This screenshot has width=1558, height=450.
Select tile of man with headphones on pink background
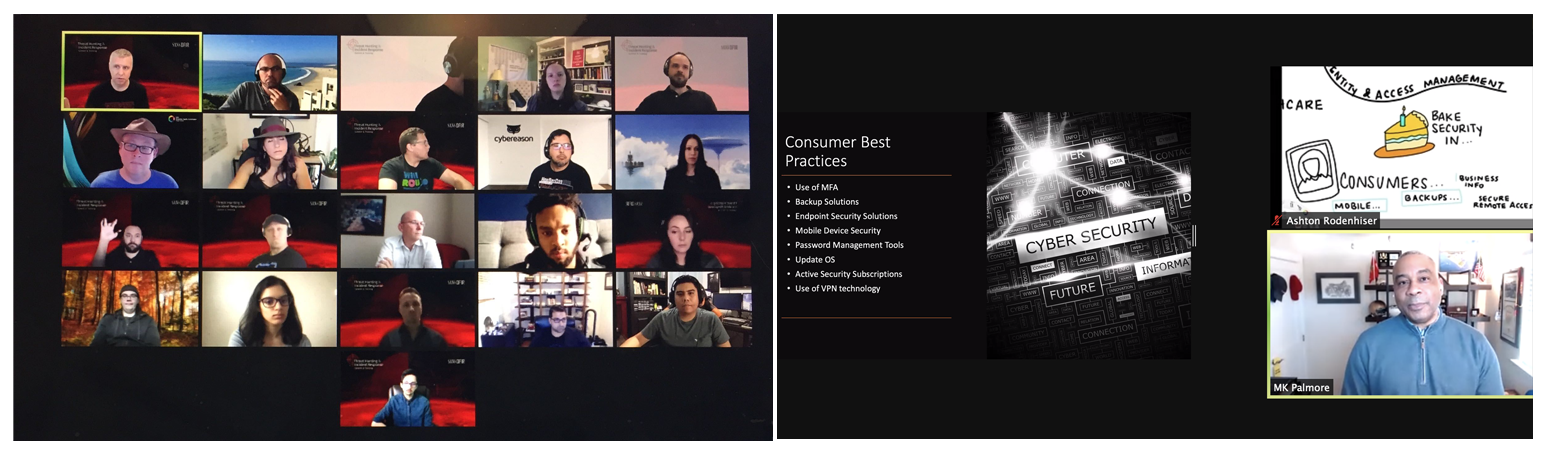point(682,73)
